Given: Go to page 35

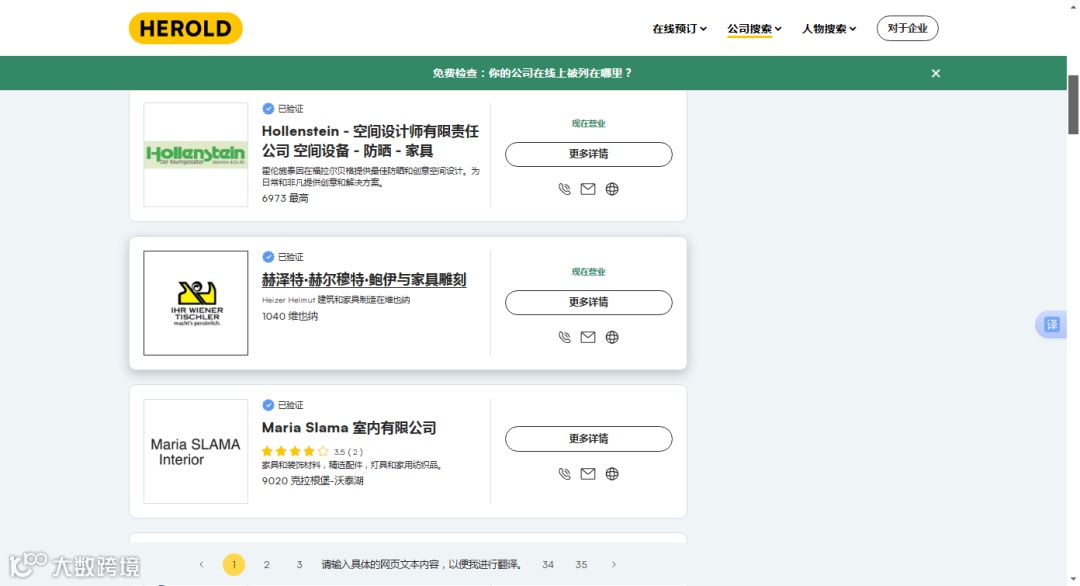Looking at the screenshot, I should point(581,565).
